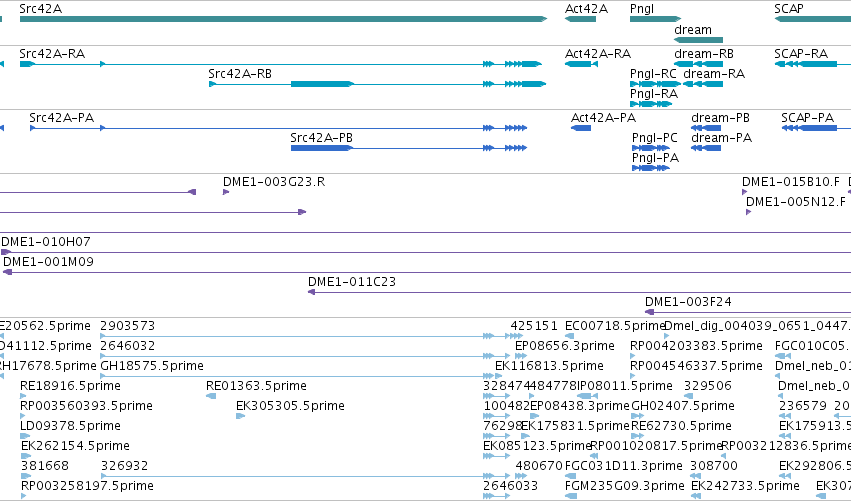The width and height of the screenshot is (851, 501).
Task: Click the EP08438.3prime EST label
Action: 580,406
